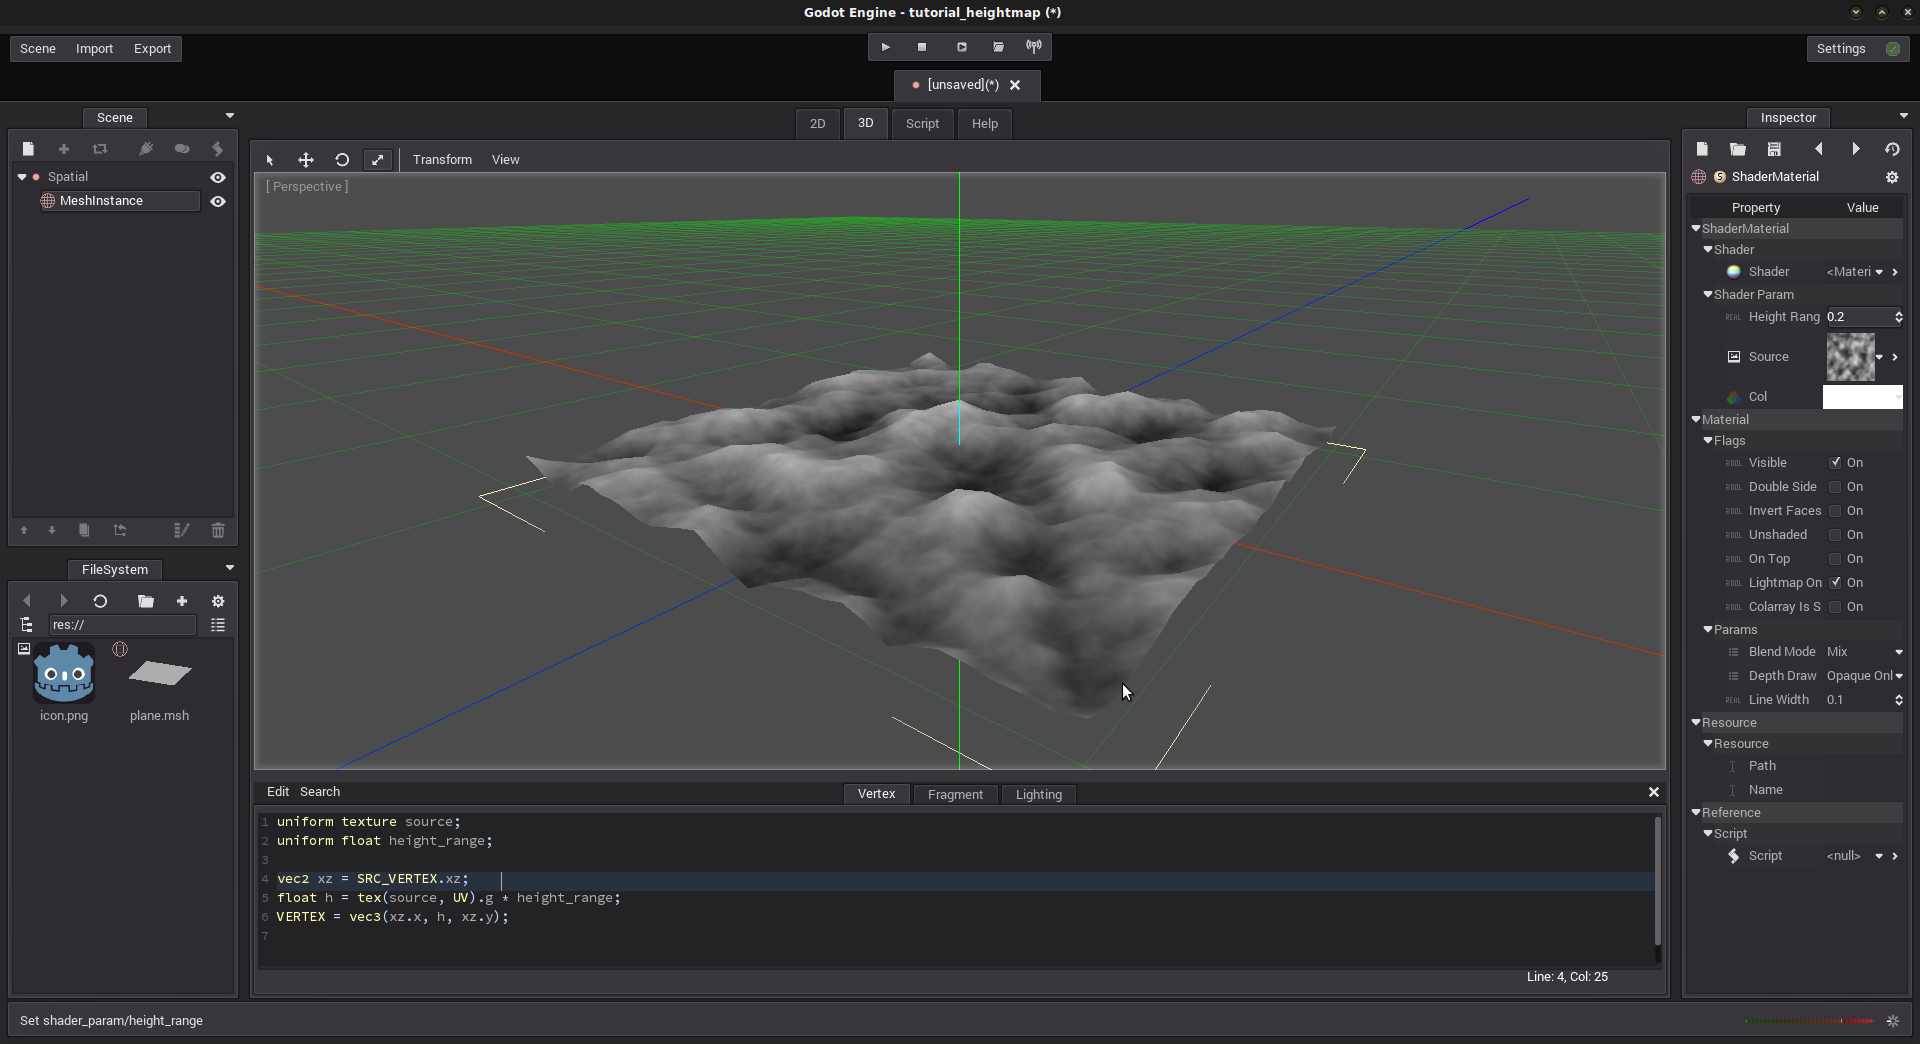Select the plane.msh file thumbnail
1920x1044 pixels.
click(x=159, y=675)
